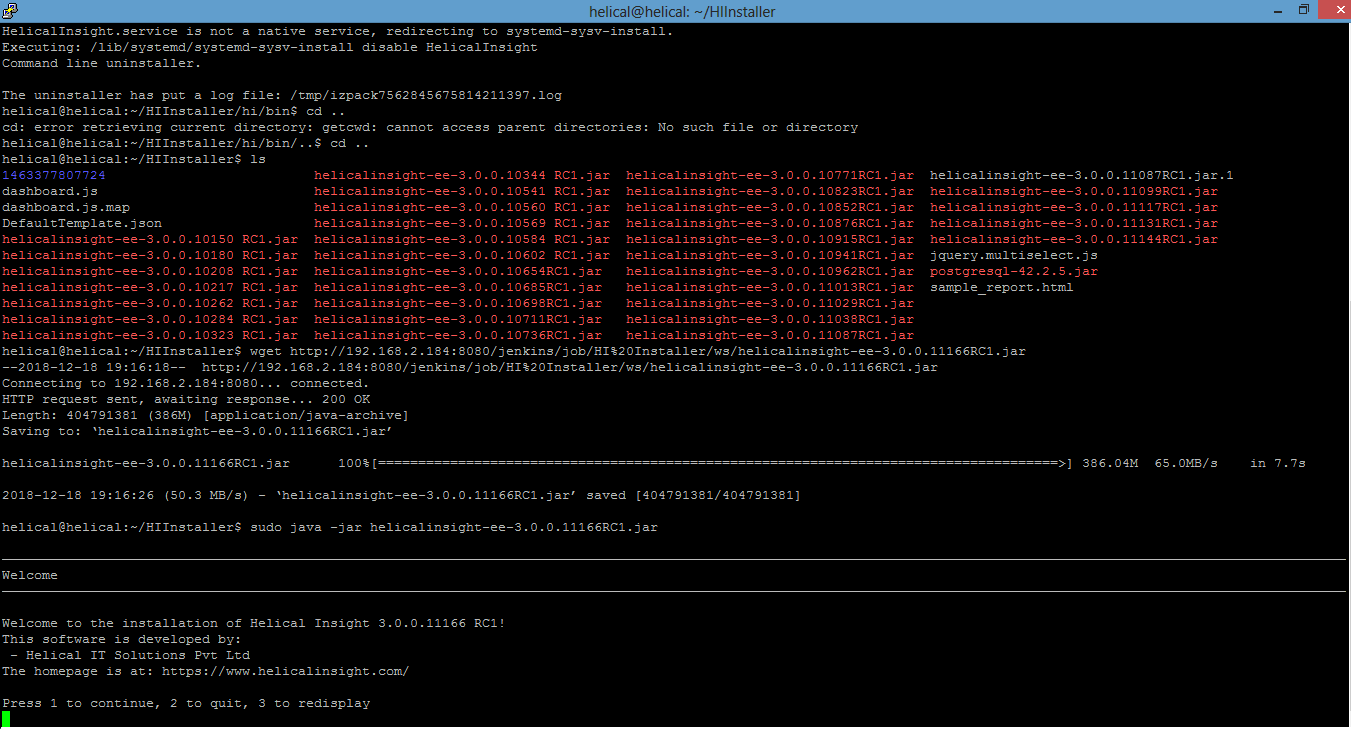Click file 'helicalinsight-ee-3.0.0.11144RC1.jar'

coord(1074,239)
